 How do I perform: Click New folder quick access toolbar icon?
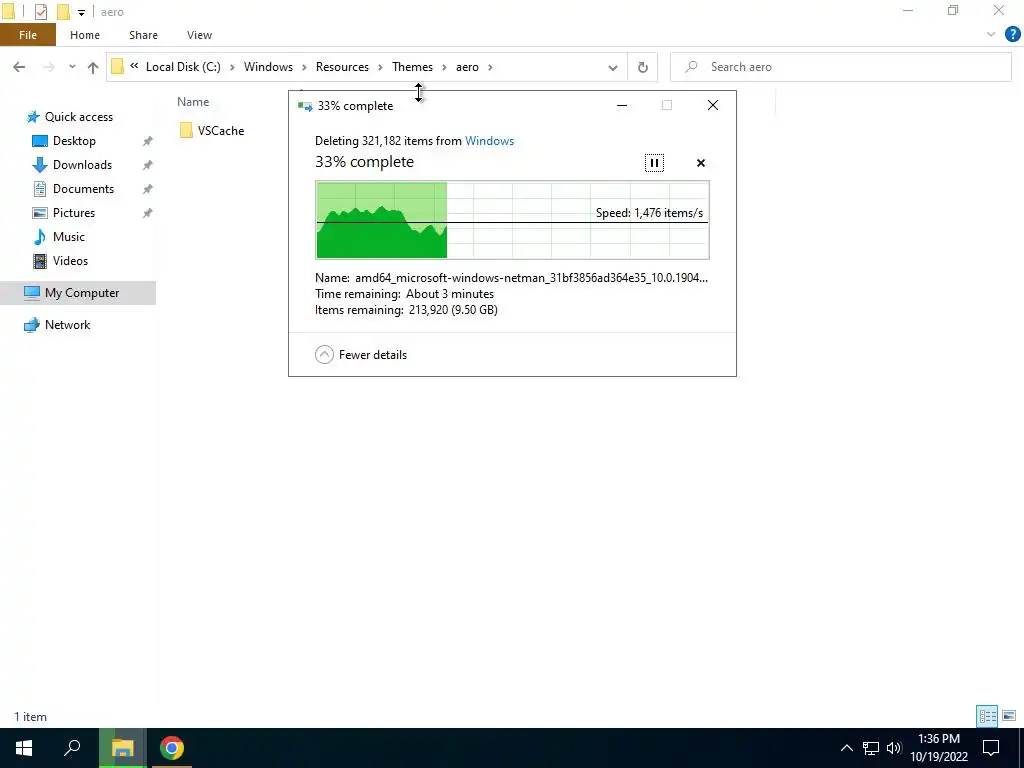(63, 12)
